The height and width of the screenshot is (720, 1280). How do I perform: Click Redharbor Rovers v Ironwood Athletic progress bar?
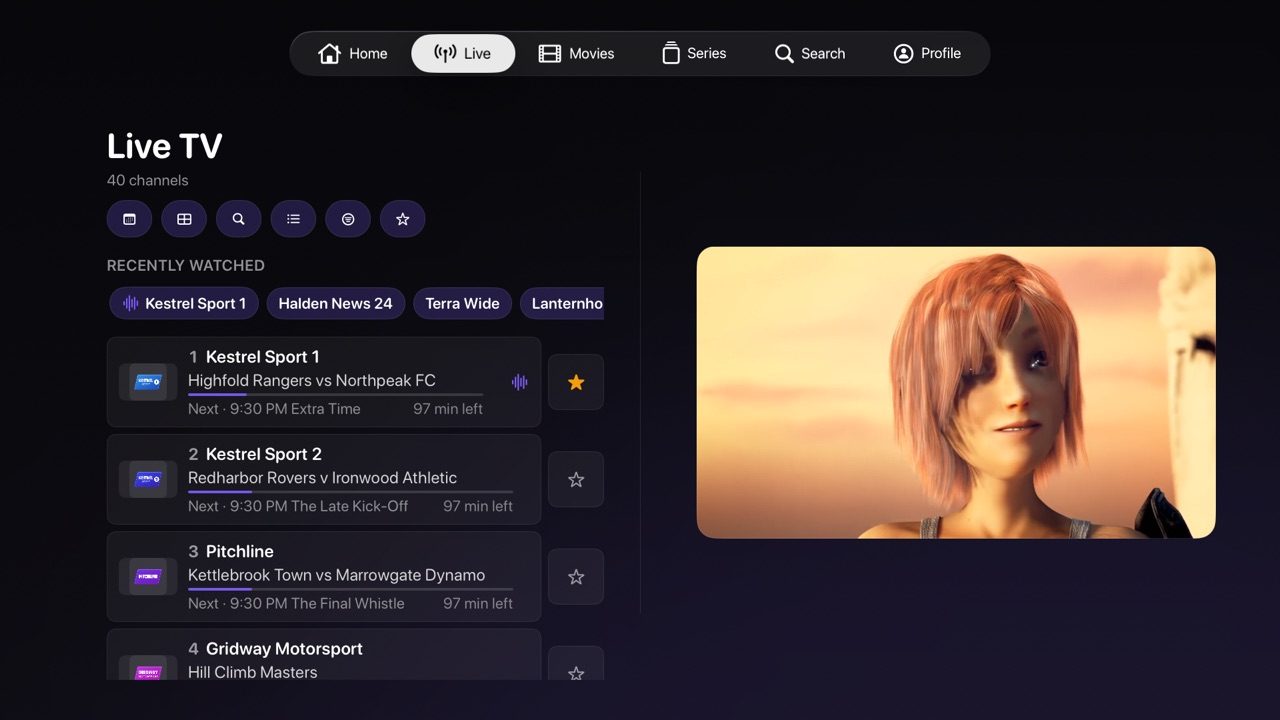coord(351,492)
